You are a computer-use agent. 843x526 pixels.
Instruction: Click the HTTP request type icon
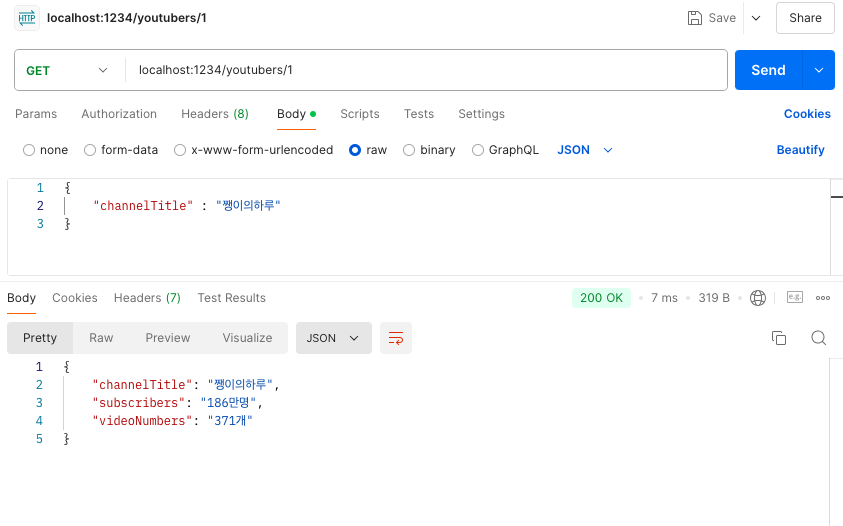tap(26, 18)
